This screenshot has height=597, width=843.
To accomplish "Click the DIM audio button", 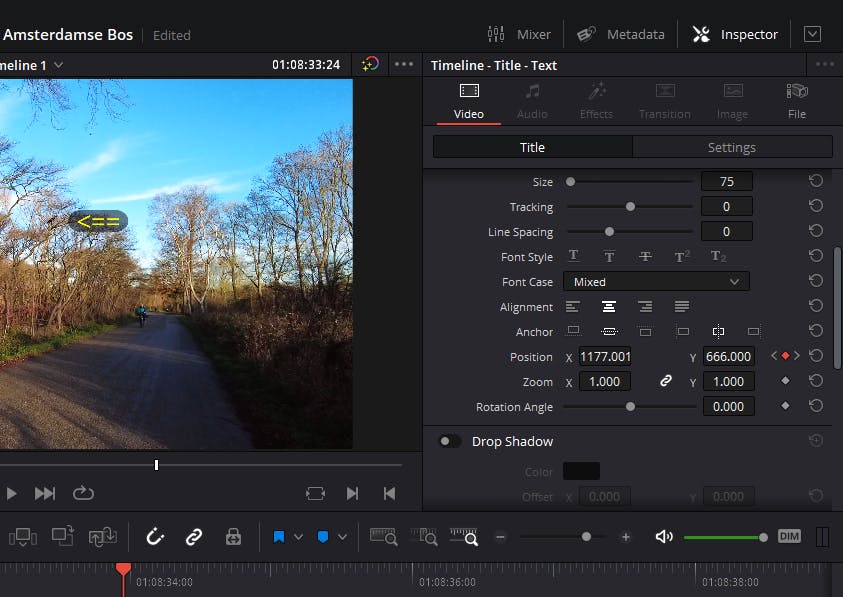I will 789,537.
